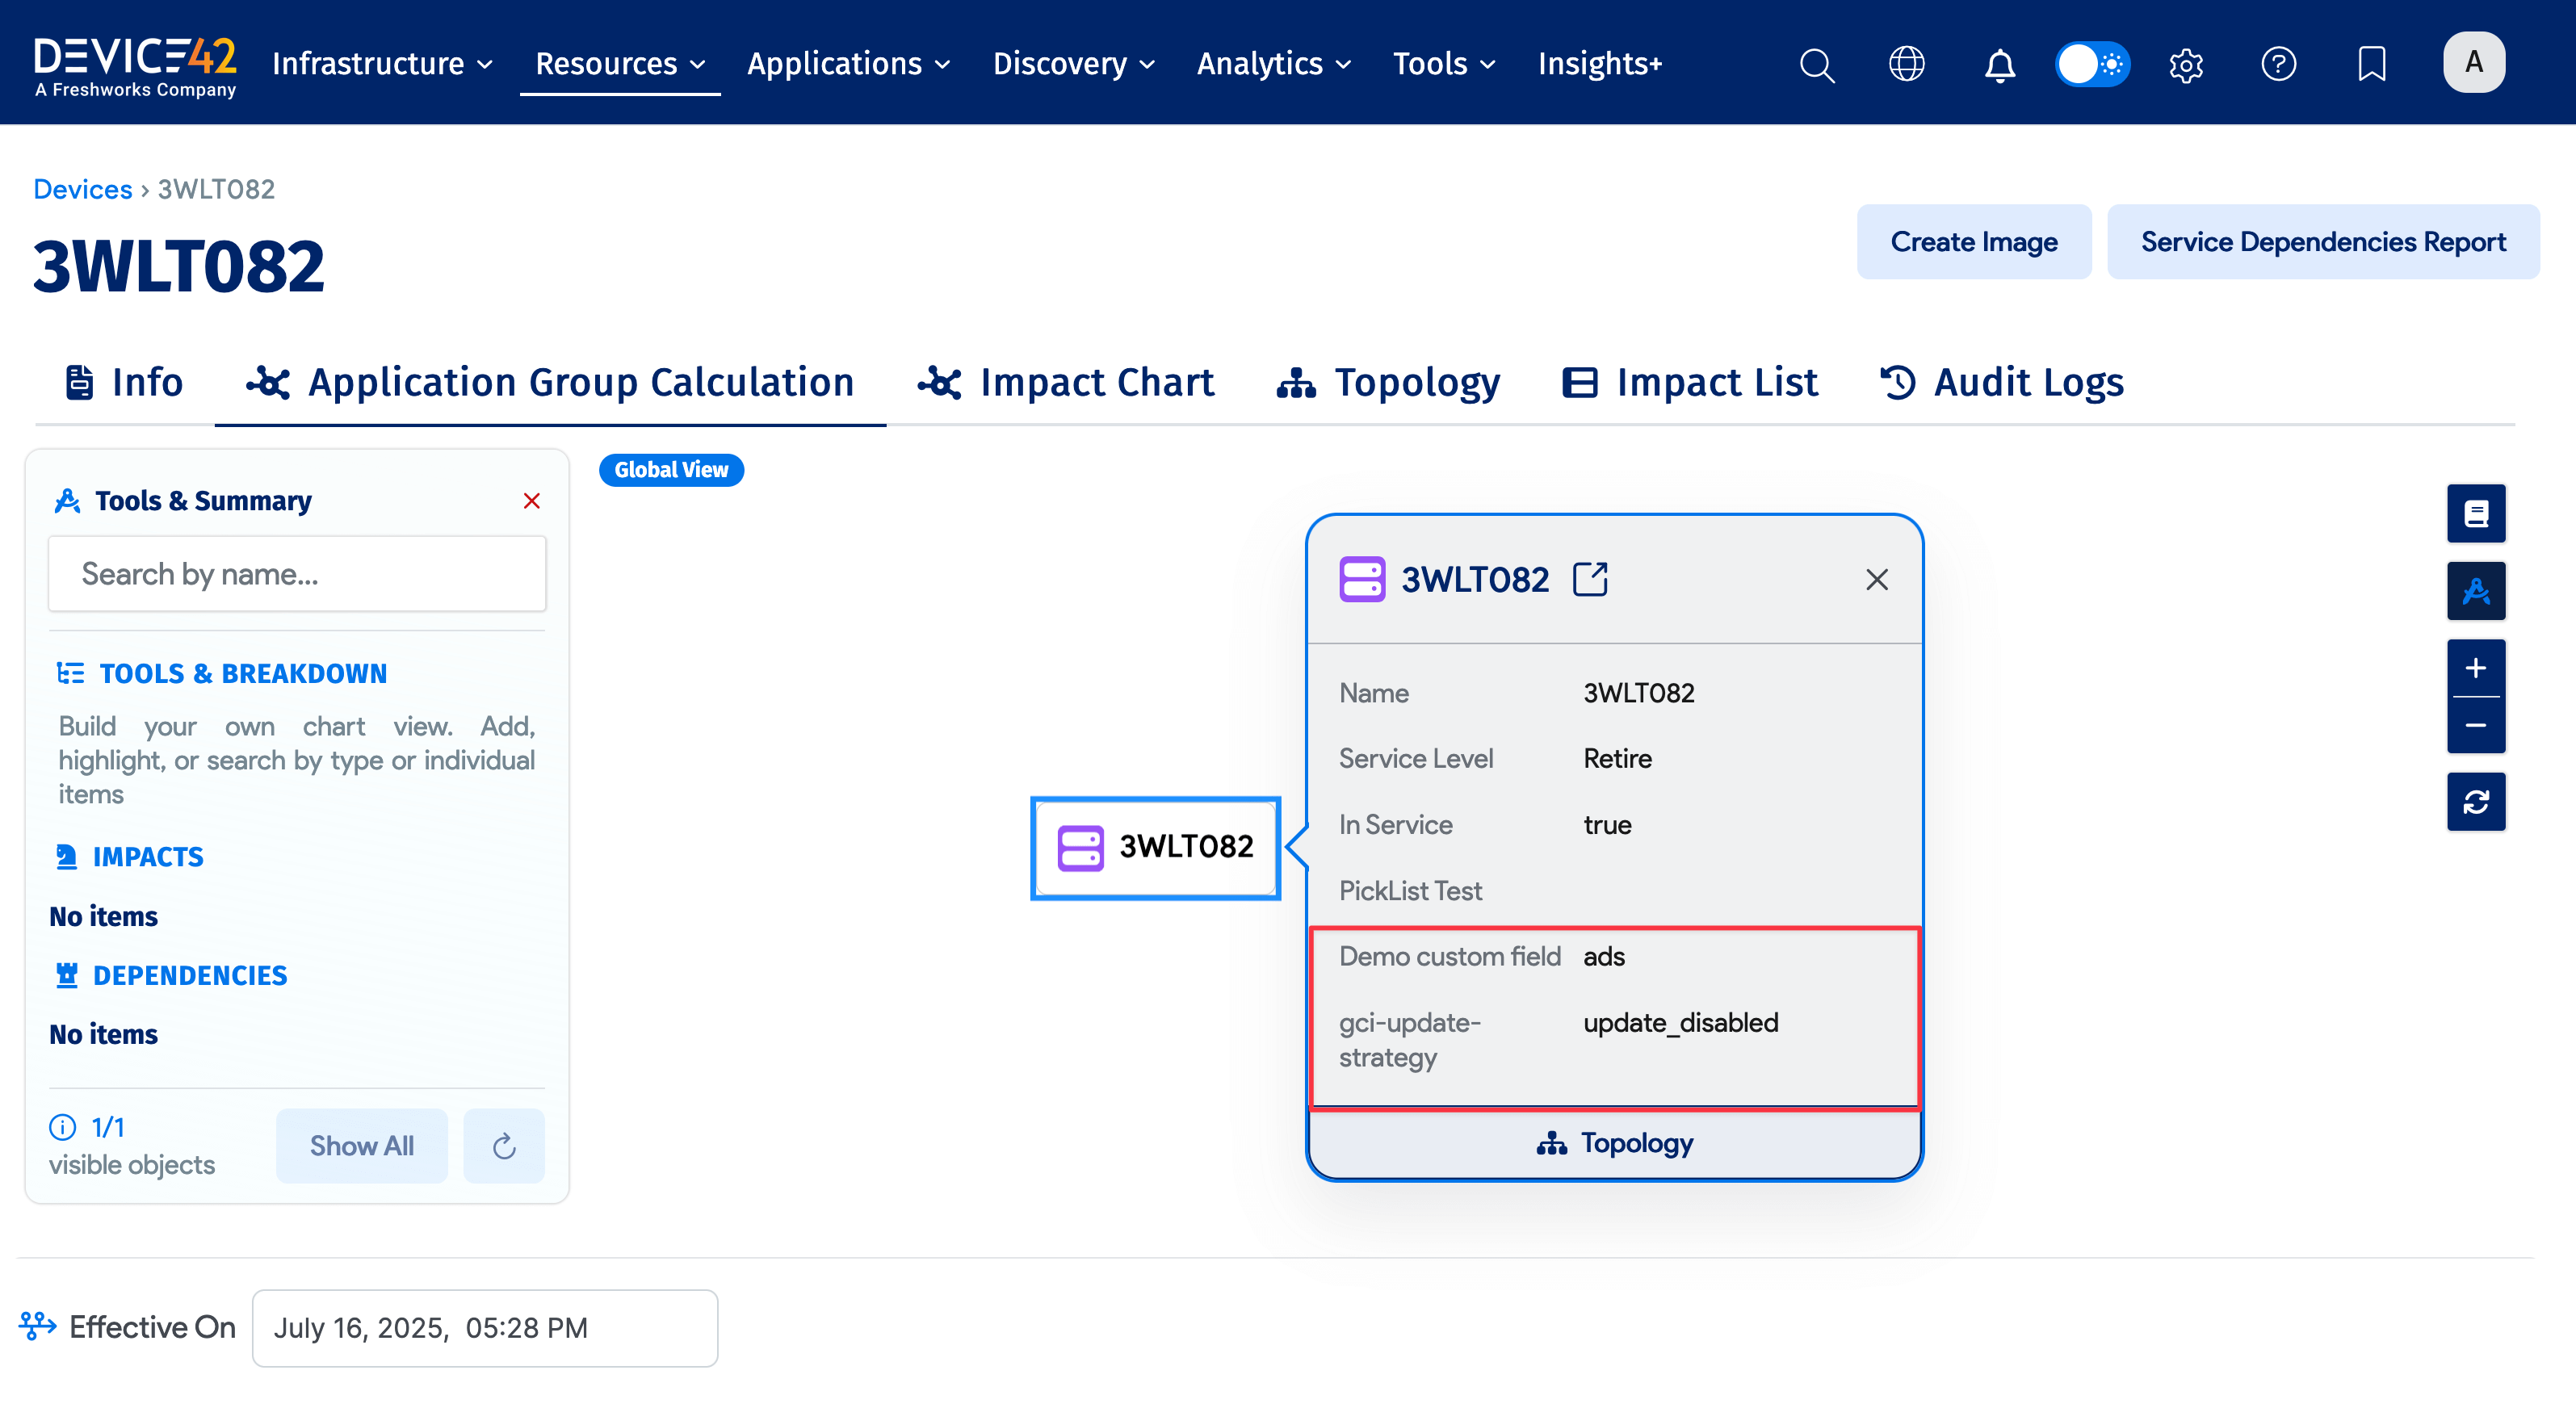
Task: Switch to the Impact Chart tab
Action: (x=1066, y=382)
